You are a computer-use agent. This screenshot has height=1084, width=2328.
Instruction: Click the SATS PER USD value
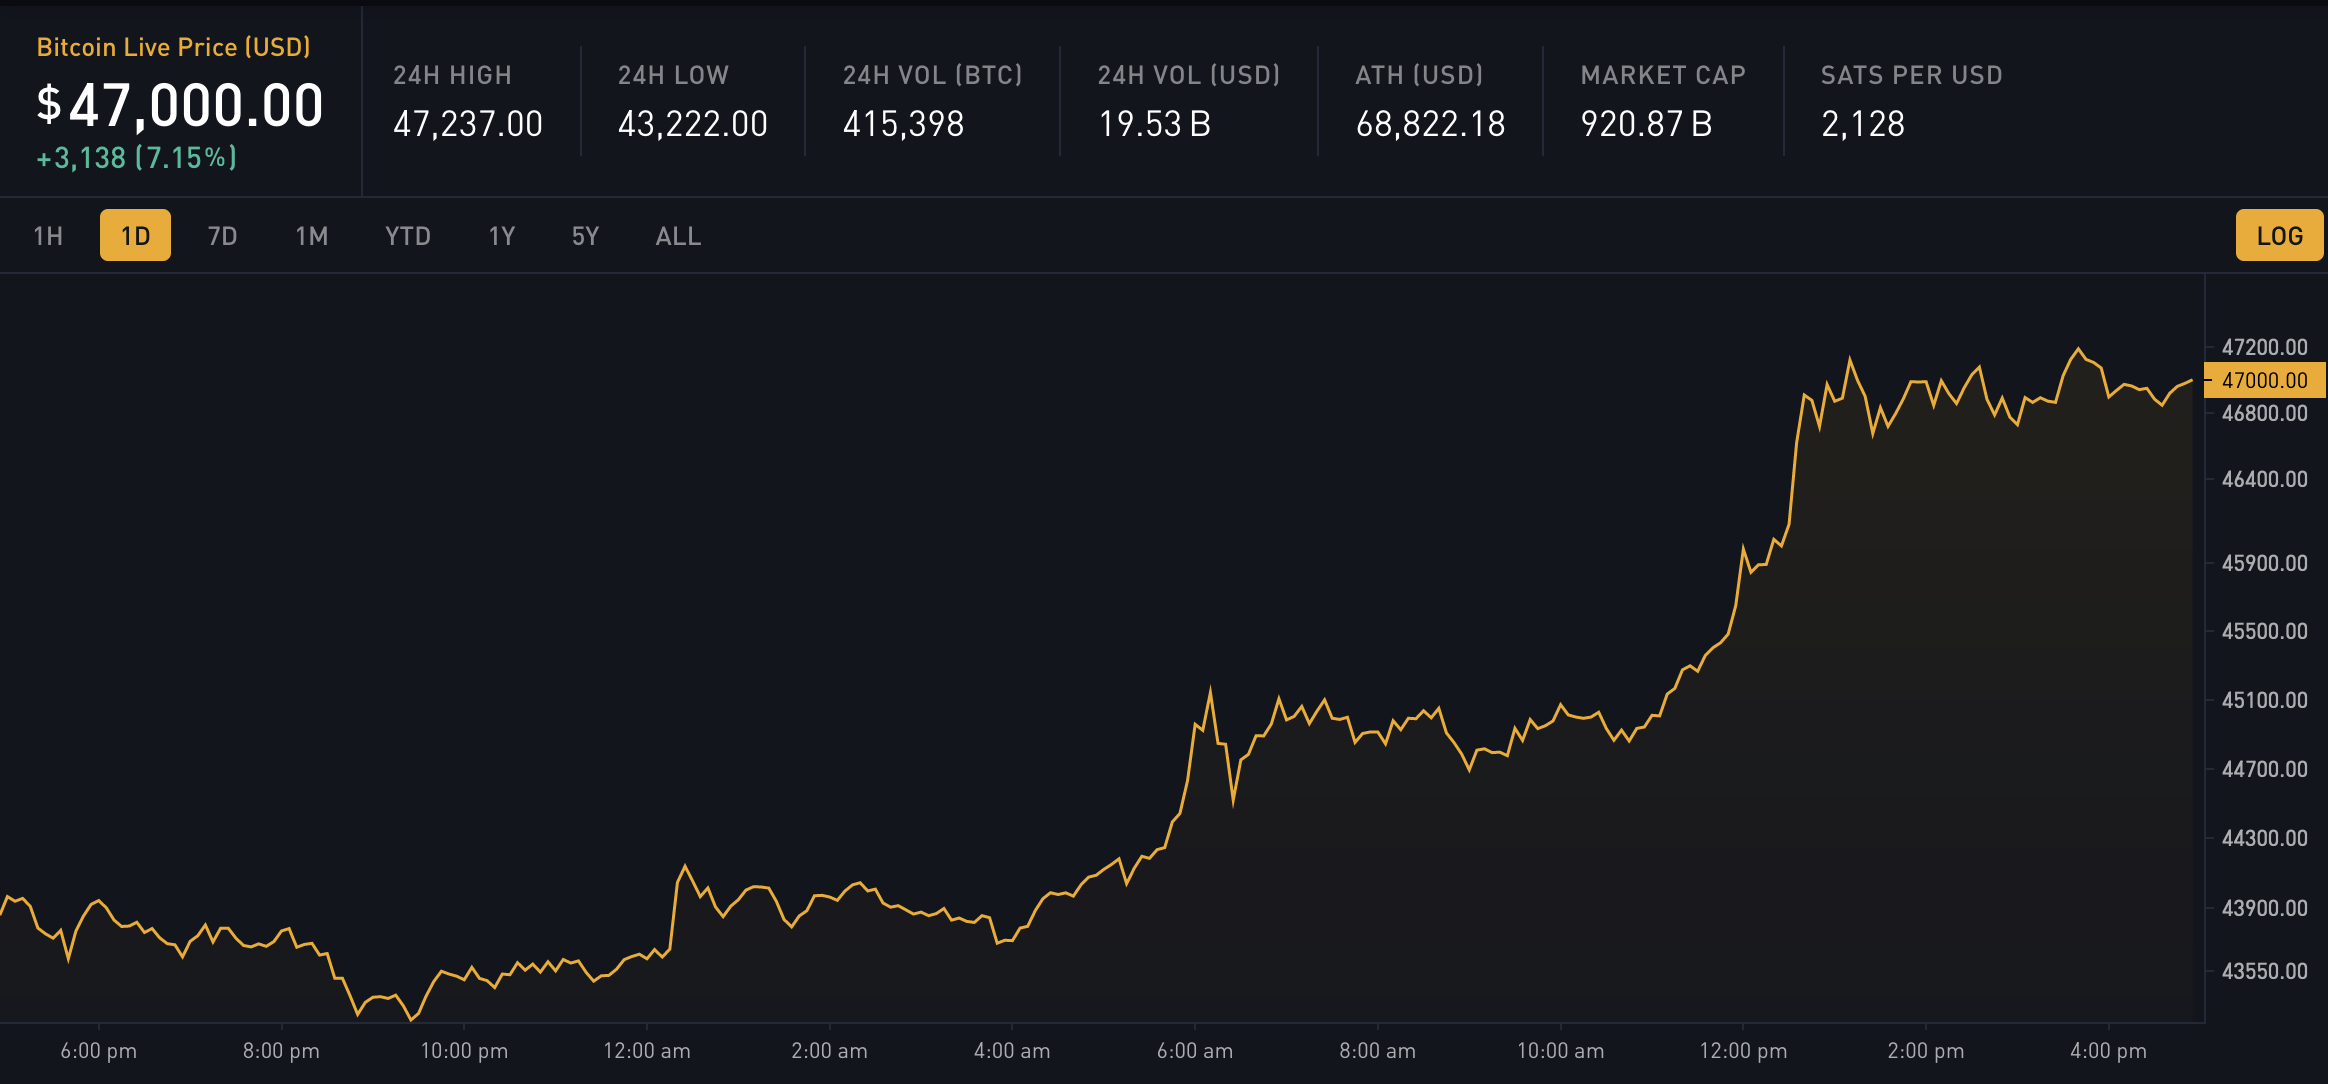[x=1862, y=124]
